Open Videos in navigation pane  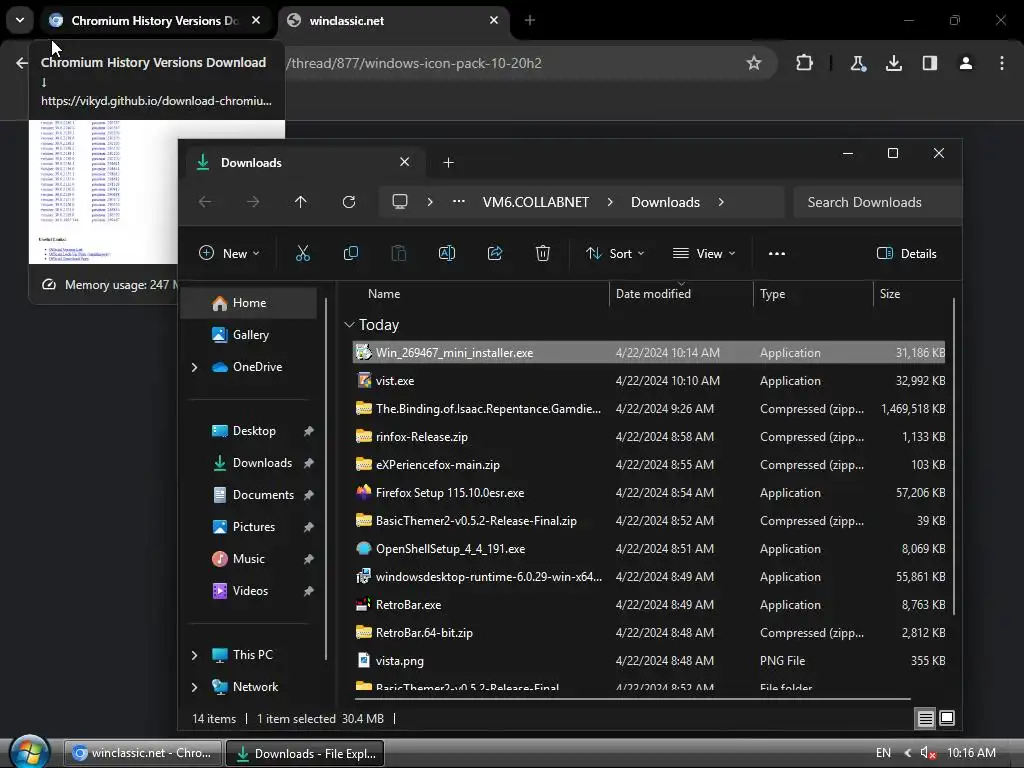point(250,591)
